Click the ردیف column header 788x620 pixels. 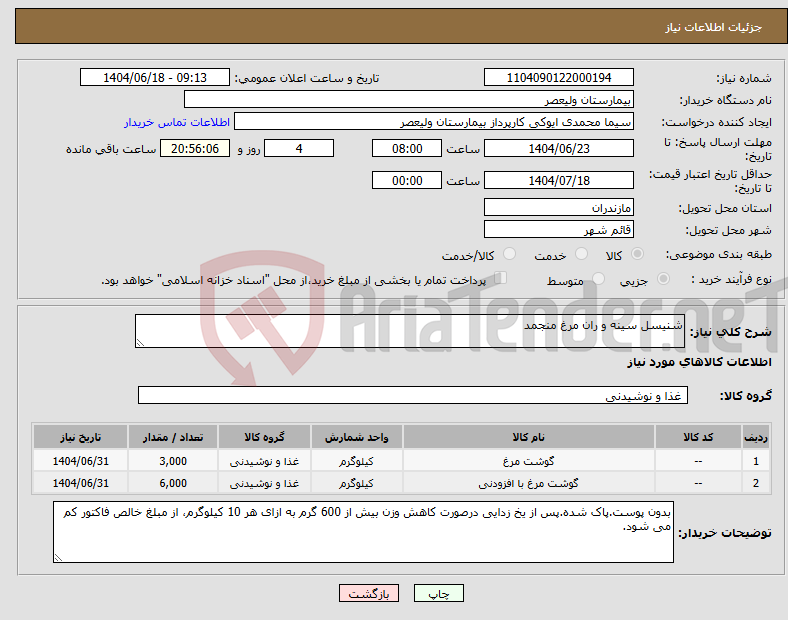756,437
